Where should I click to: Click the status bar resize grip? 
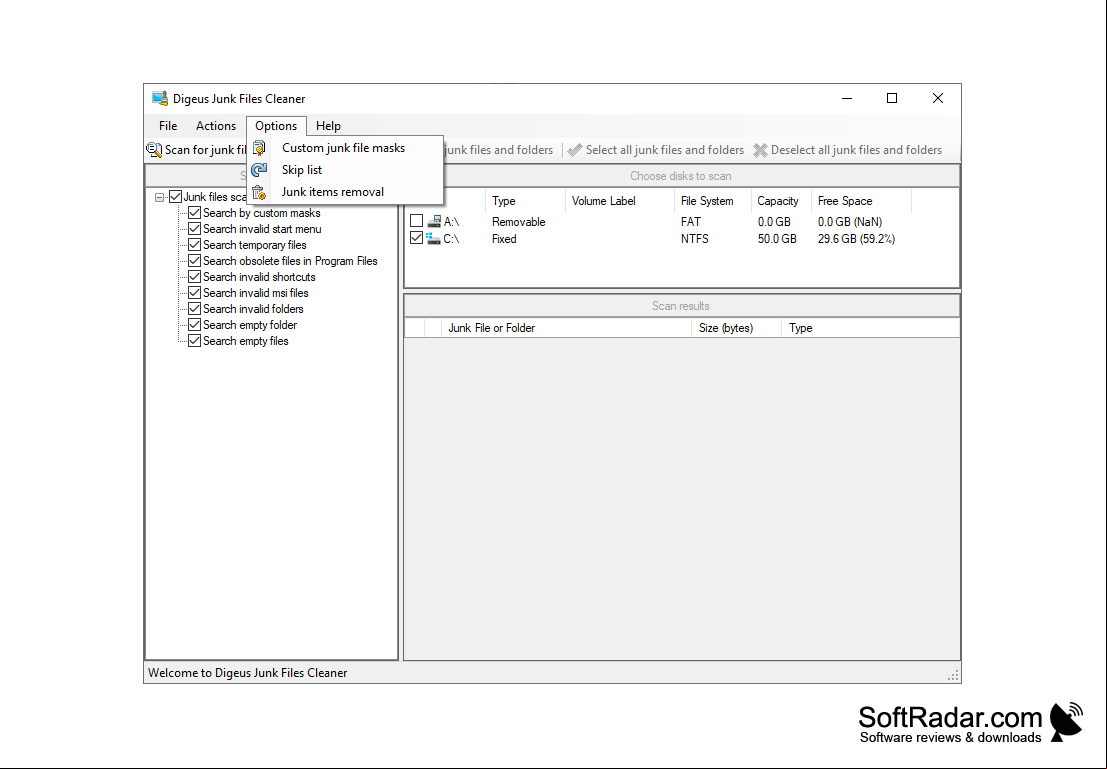tap(953, 676)
